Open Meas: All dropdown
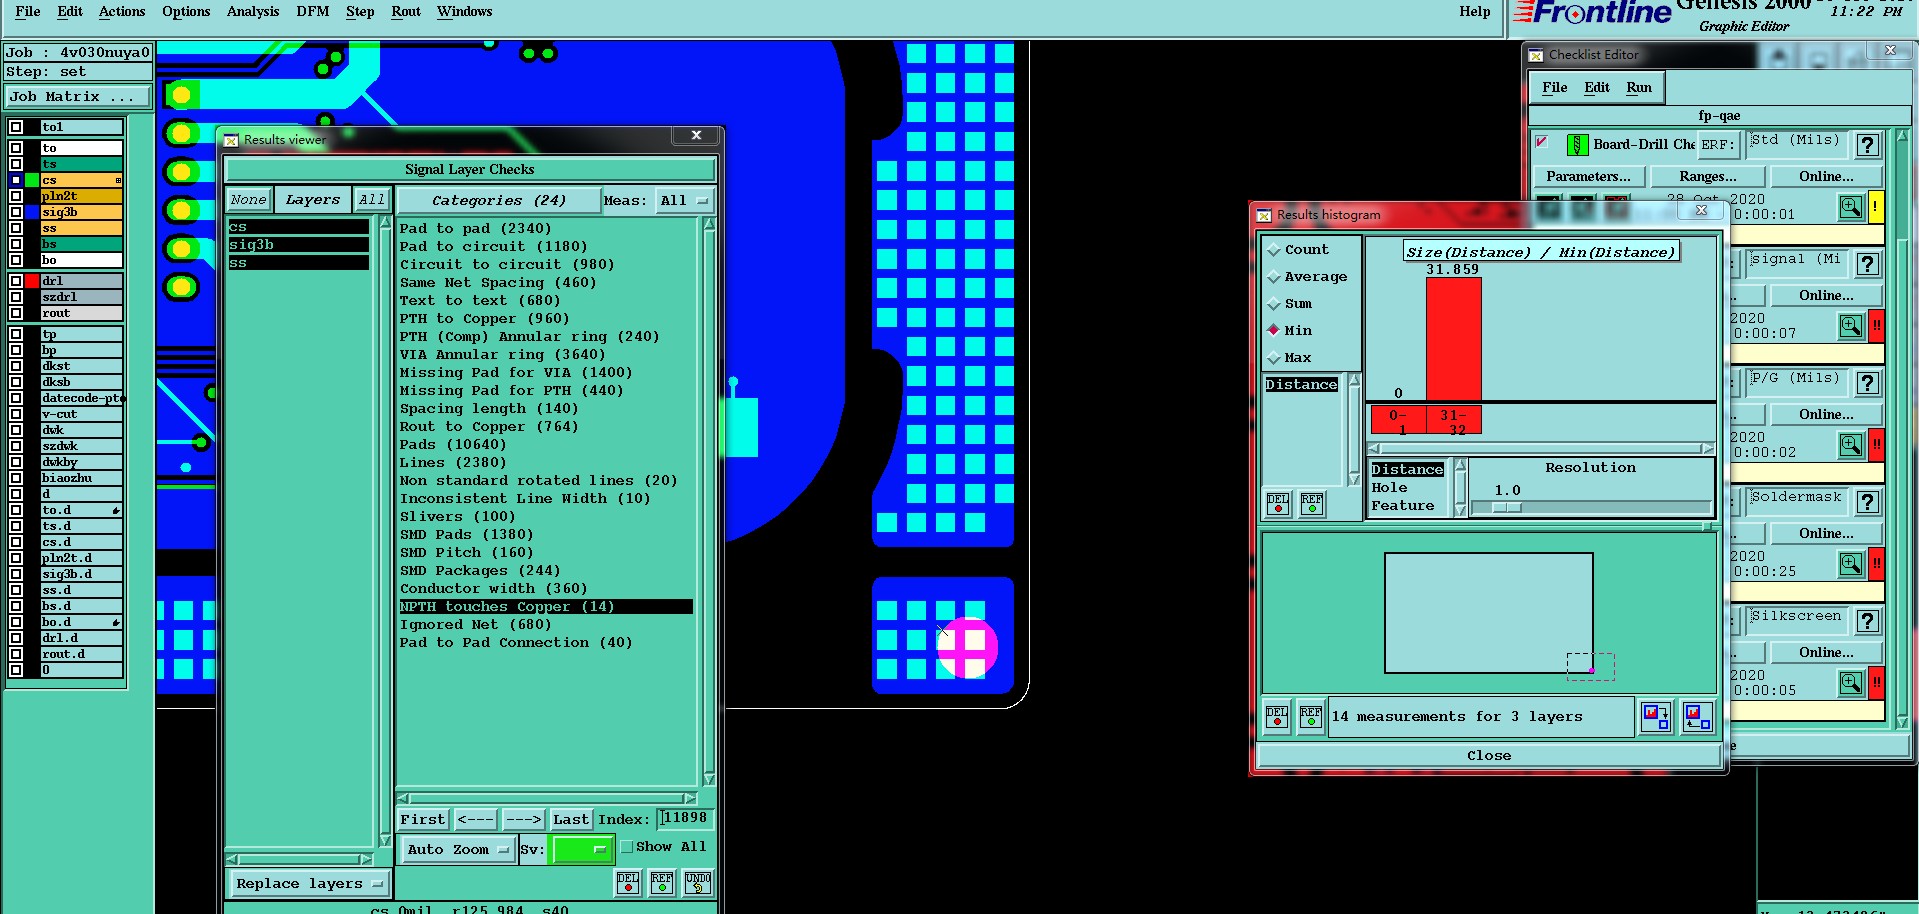 [685, 201]
